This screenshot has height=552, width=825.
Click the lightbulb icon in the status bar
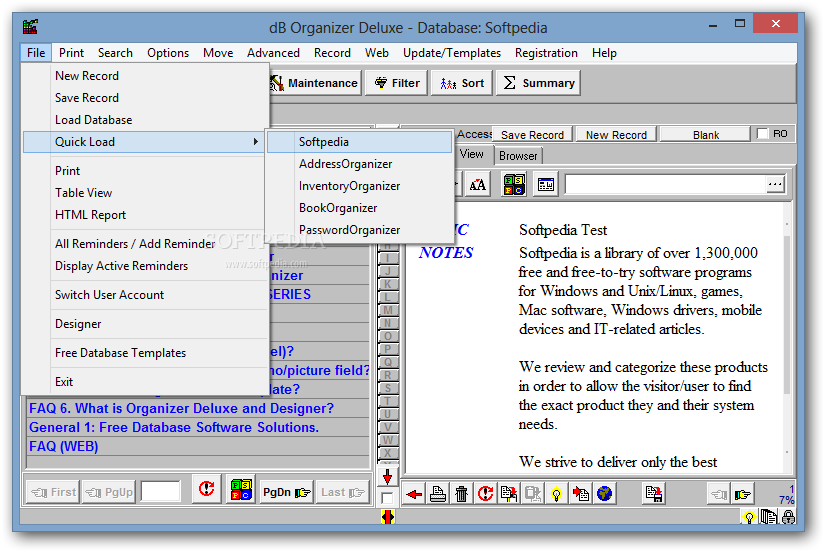[x=749, y=517]
